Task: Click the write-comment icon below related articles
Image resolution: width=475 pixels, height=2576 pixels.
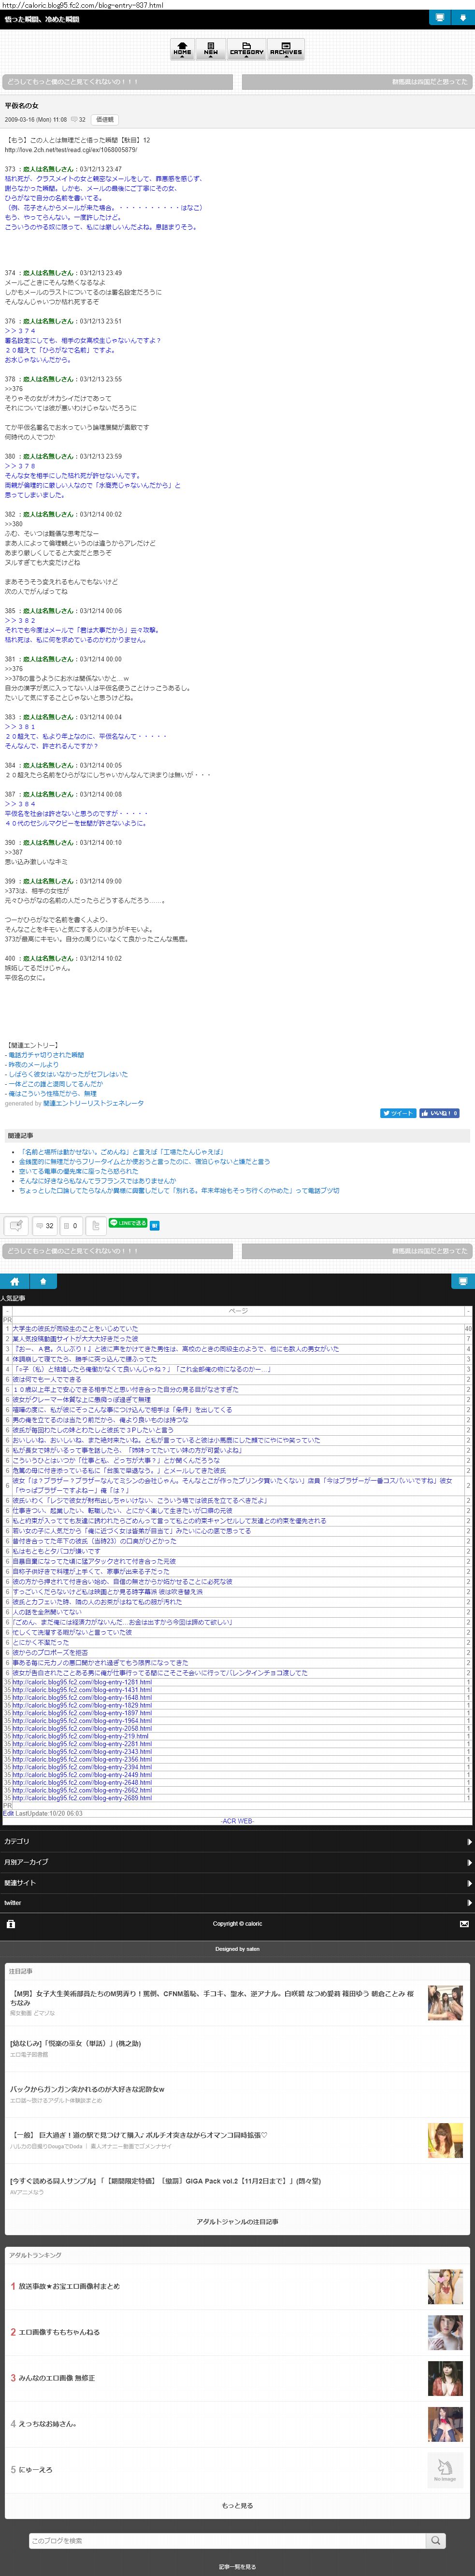Action: (x=16, y=1225)
